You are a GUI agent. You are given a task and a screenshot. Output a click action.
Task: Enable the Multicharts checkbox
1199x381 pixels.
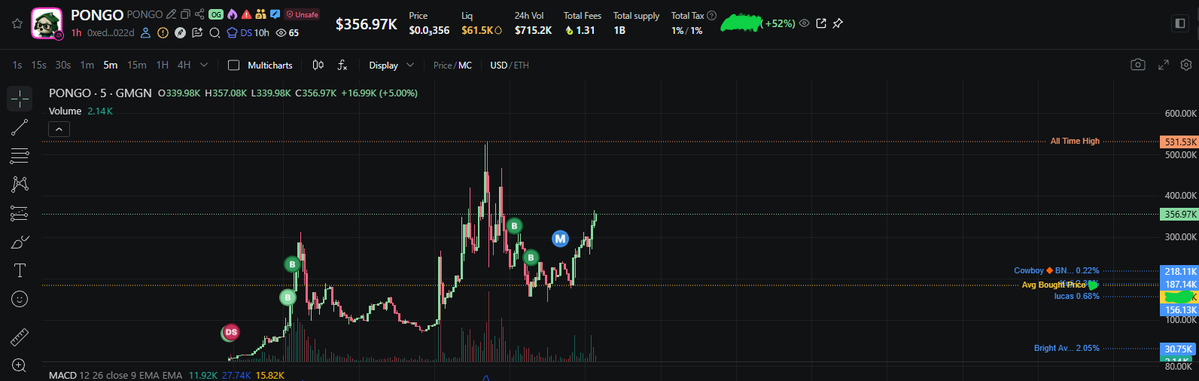pos(234,65)
